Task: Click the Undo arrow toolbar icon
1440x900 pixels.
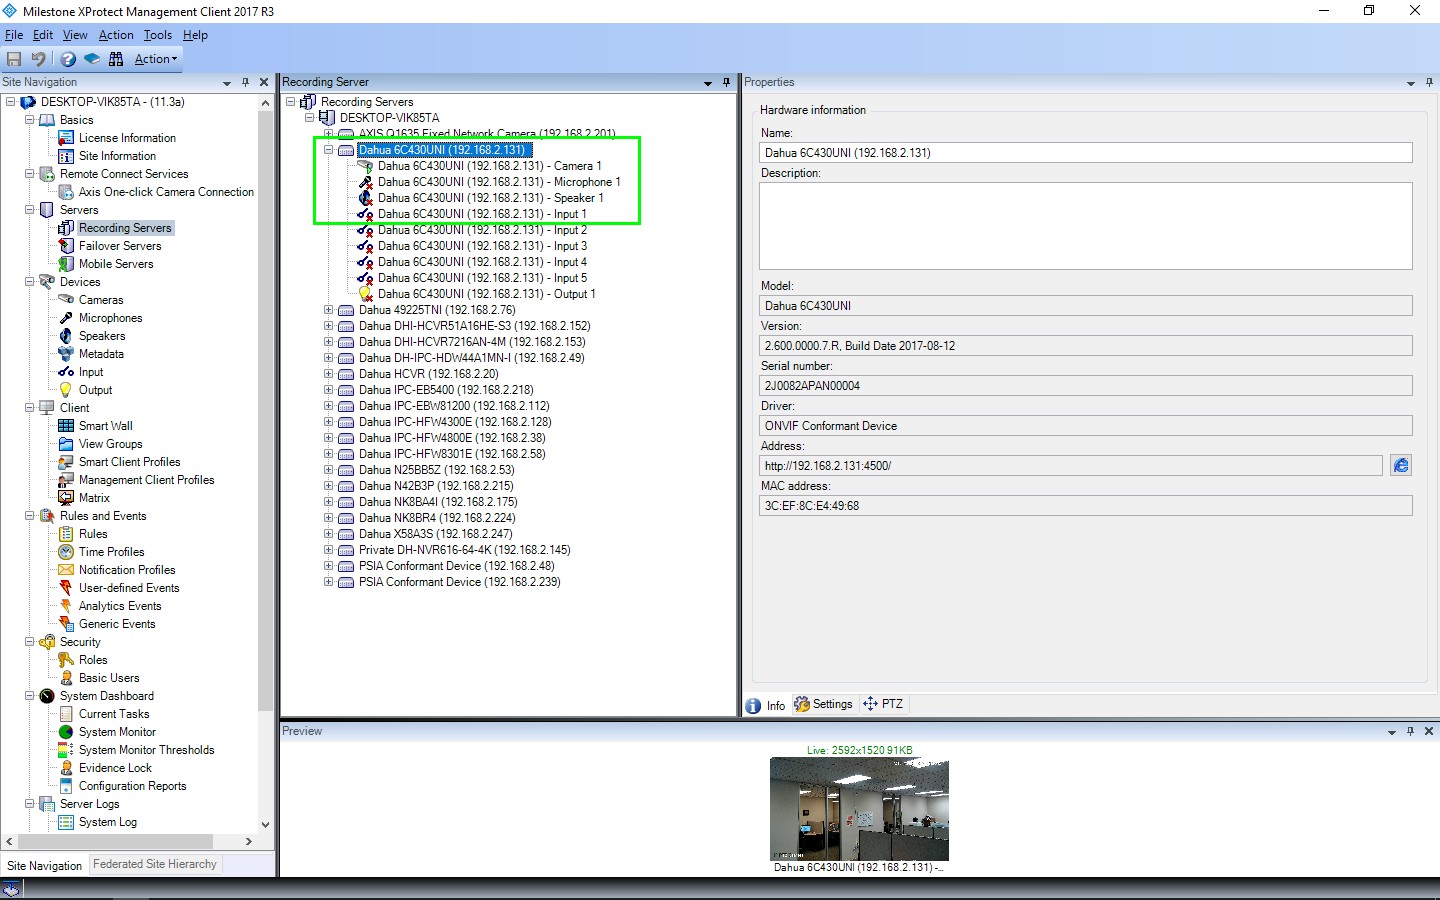Action: [39, 59]
